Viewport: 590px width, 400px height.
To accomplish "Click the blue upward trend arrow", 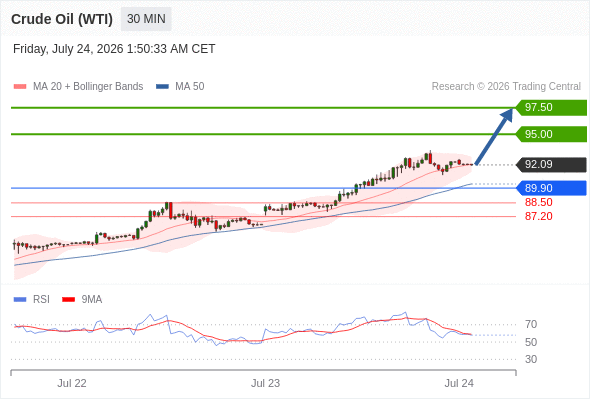I will [494, 136].
